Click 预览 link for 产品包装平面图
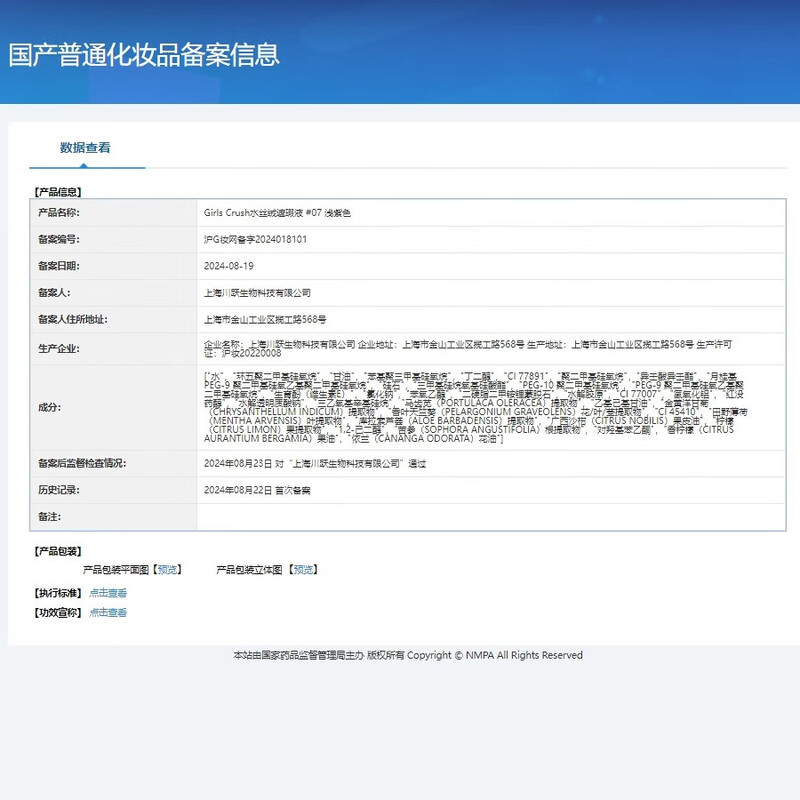 click(x=167, y=569)
